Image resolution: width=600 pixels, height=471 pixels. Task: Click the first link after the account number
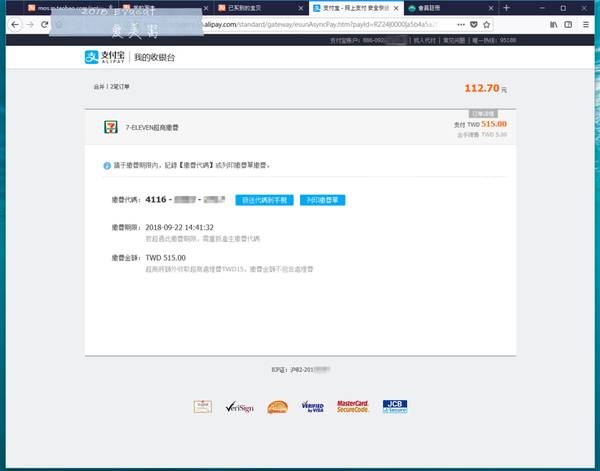point(424,40)
